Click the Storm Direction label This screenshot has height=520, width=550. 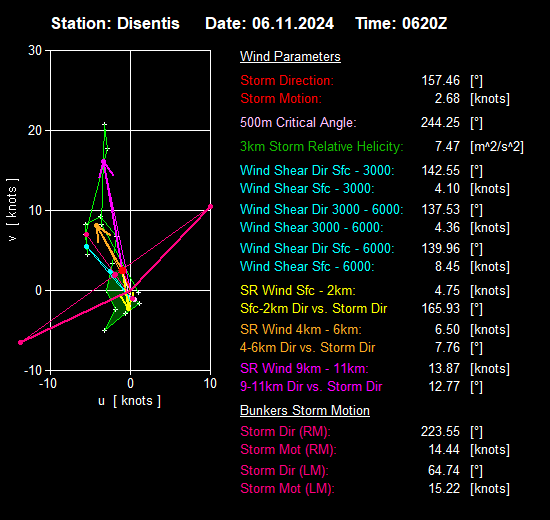287,80
